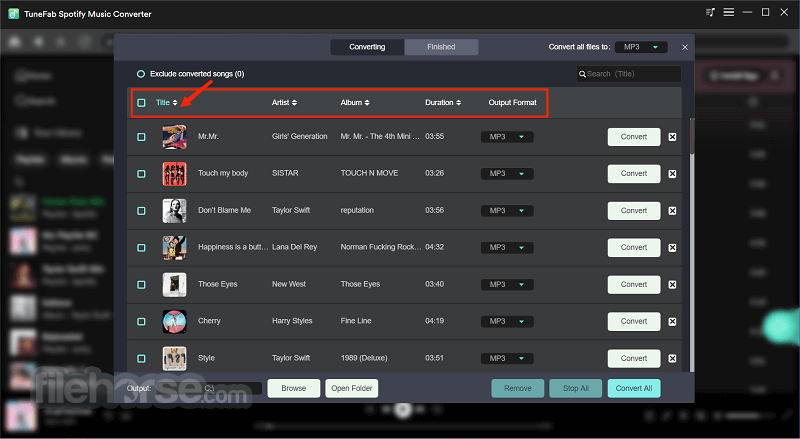Close the converting dialog panel

685,47
